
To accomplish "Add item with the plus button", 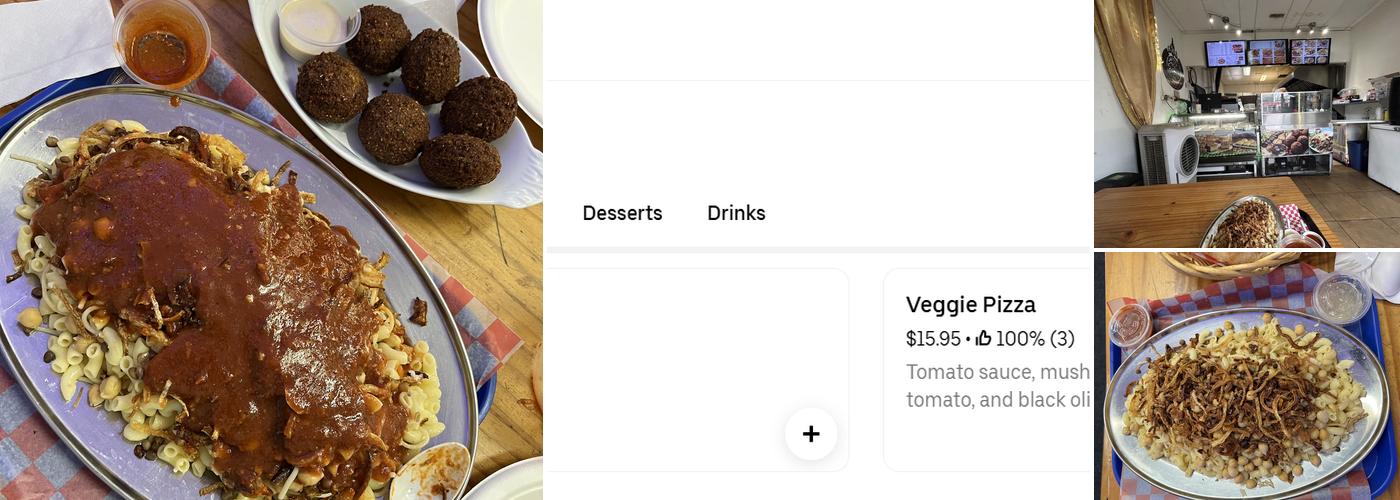I will coord(810,434).
